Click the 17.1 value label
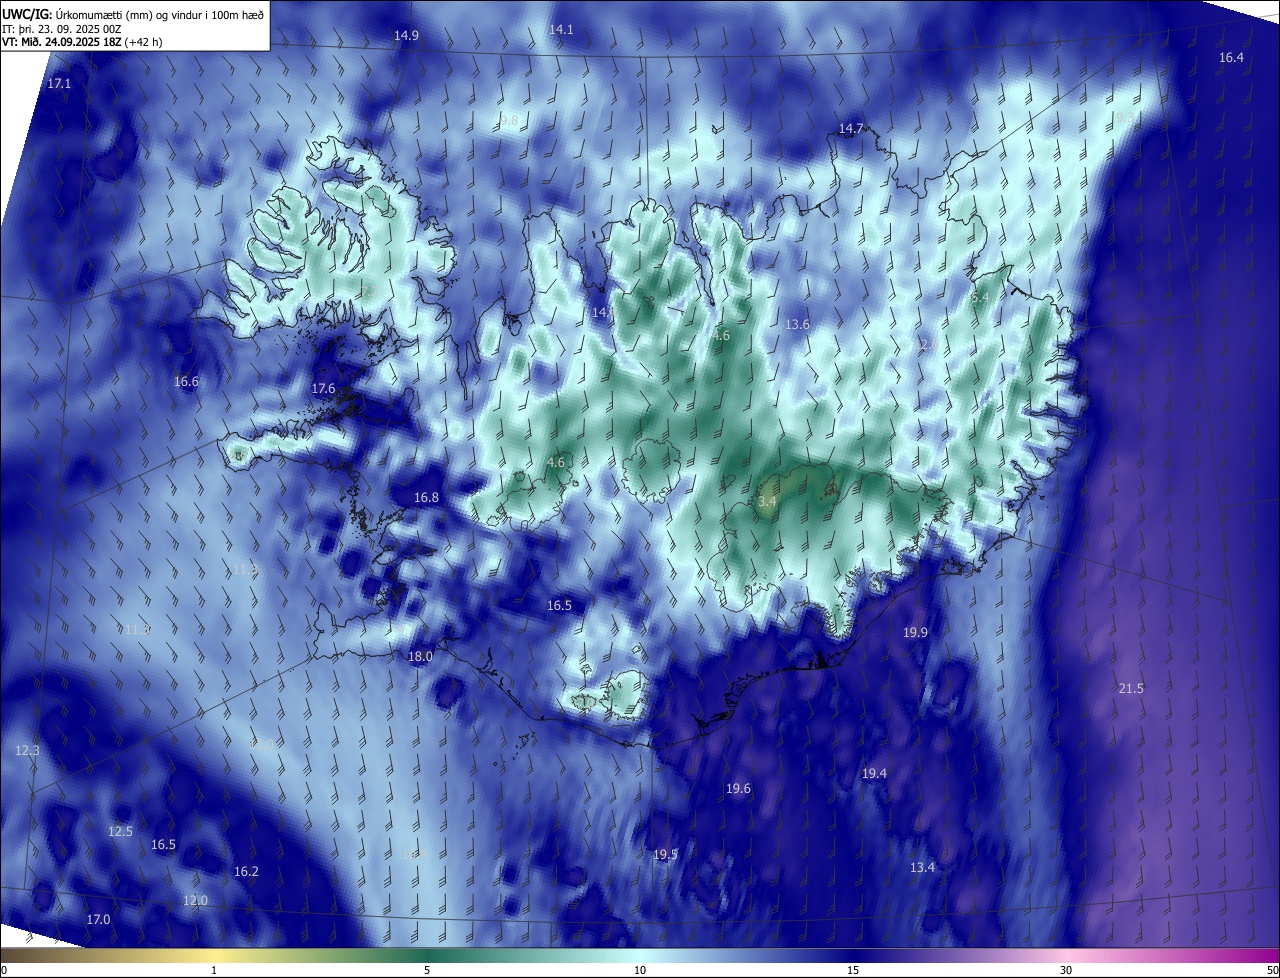Image resolution: width=1280 pixels, height=978 pixels. tap(60, 83)
